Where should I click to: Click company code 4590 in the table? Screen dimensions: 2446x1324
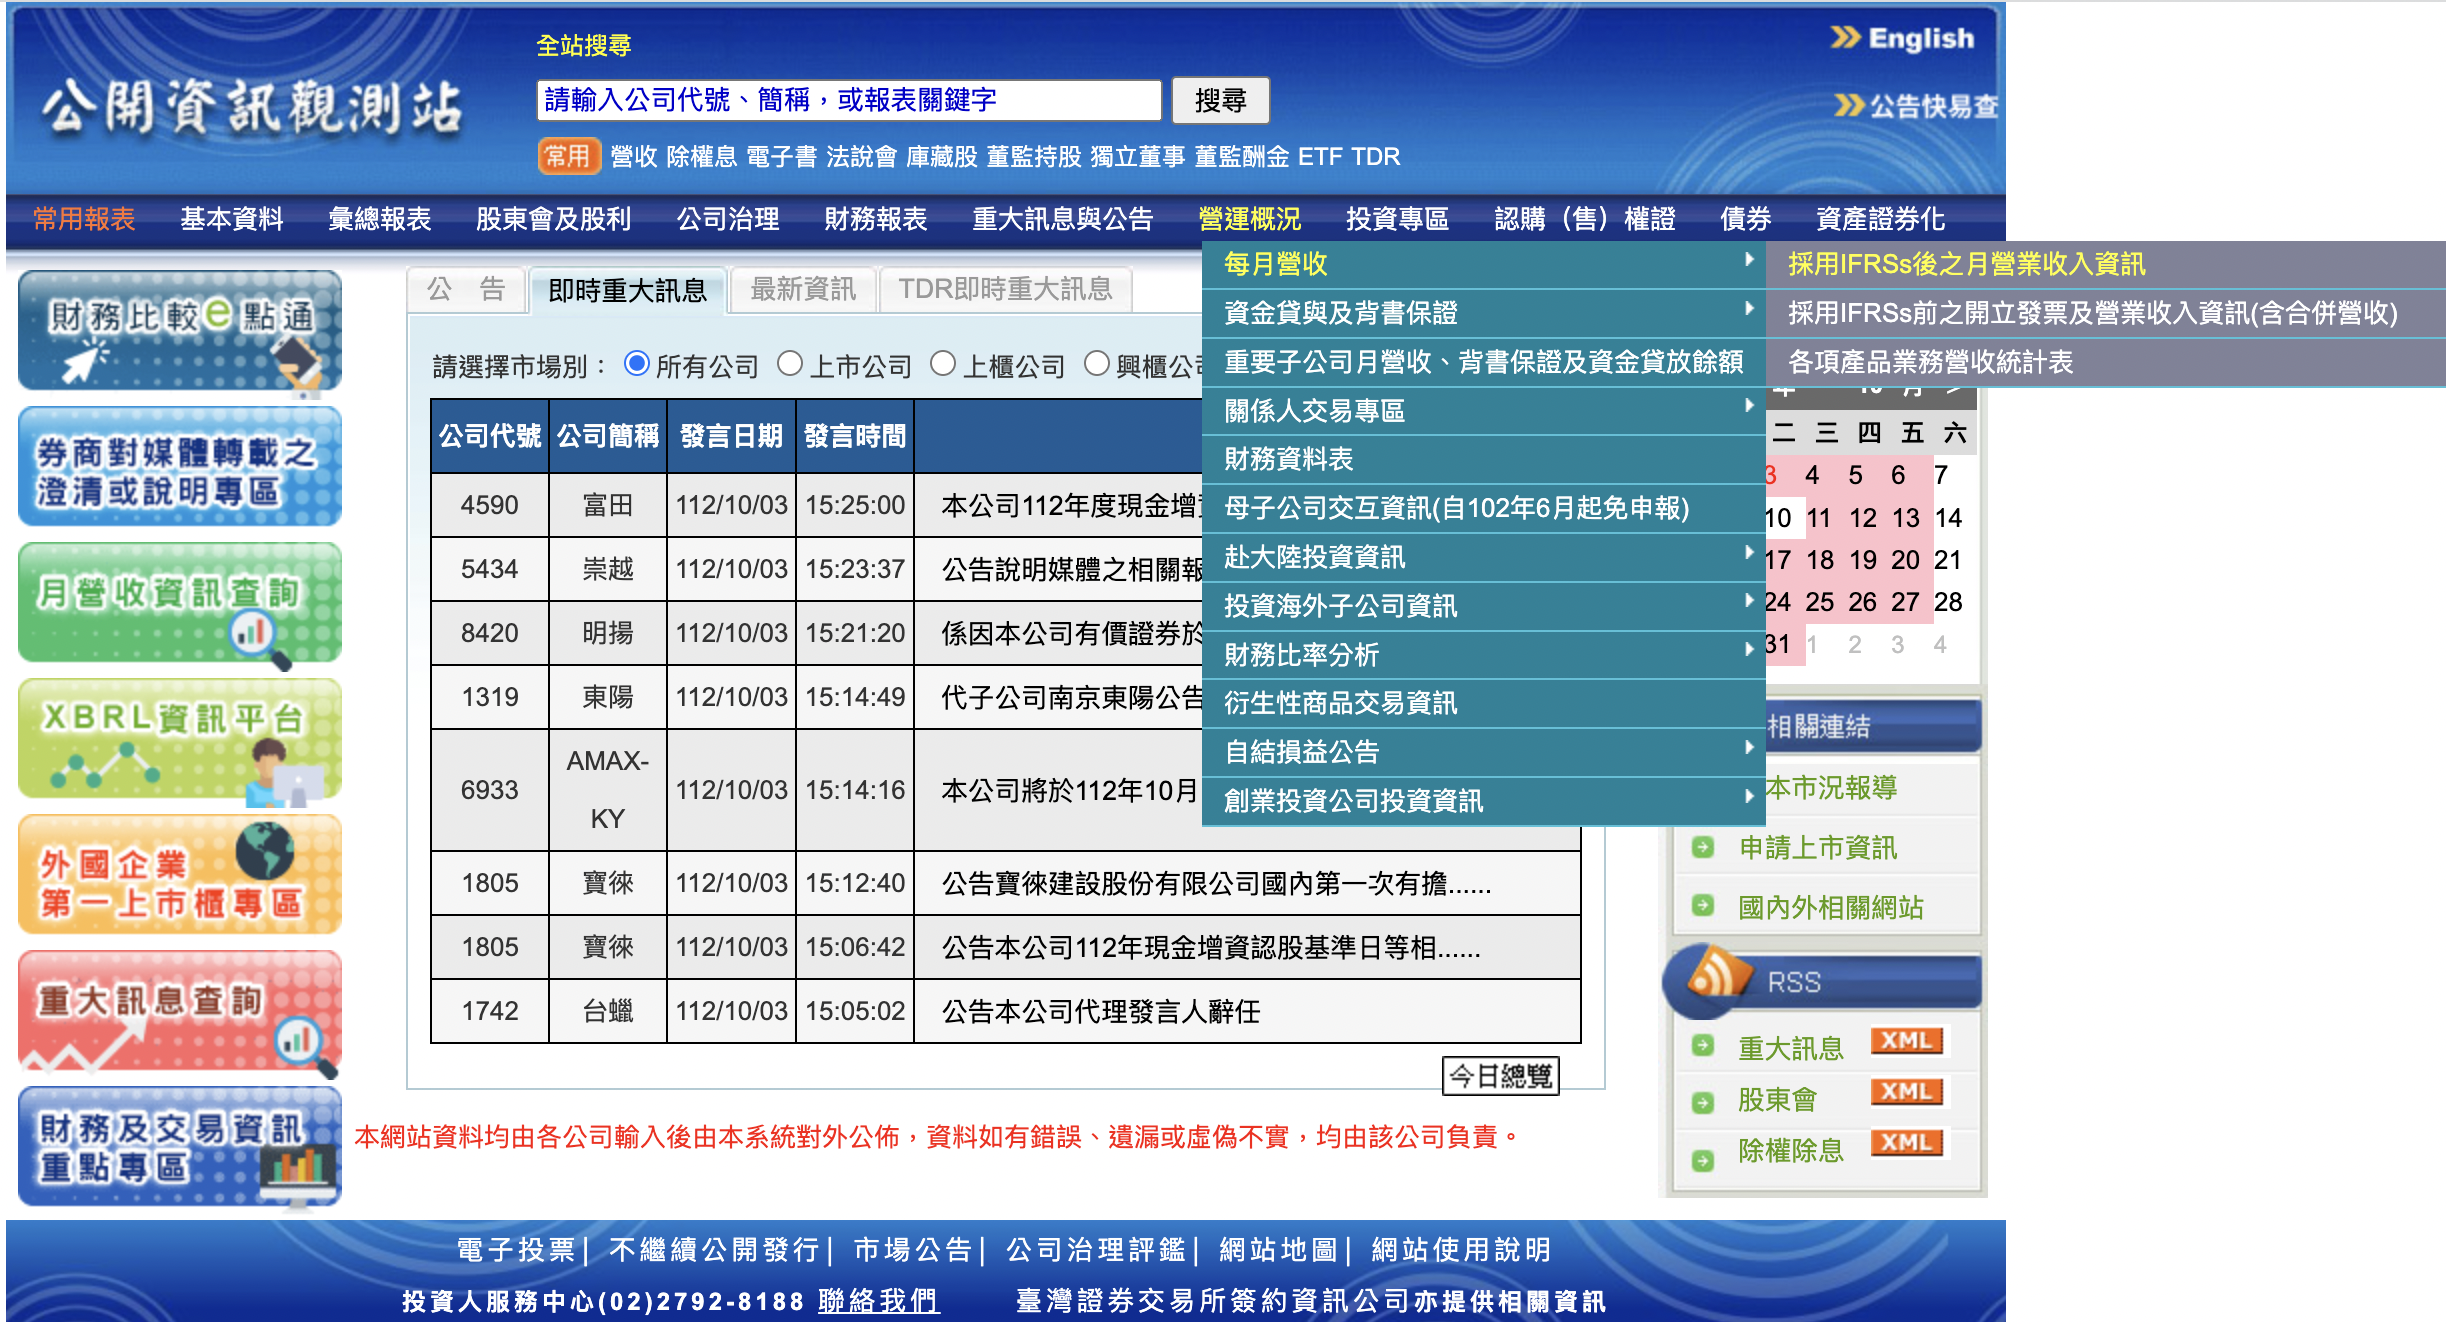click(x=489, y=505)
